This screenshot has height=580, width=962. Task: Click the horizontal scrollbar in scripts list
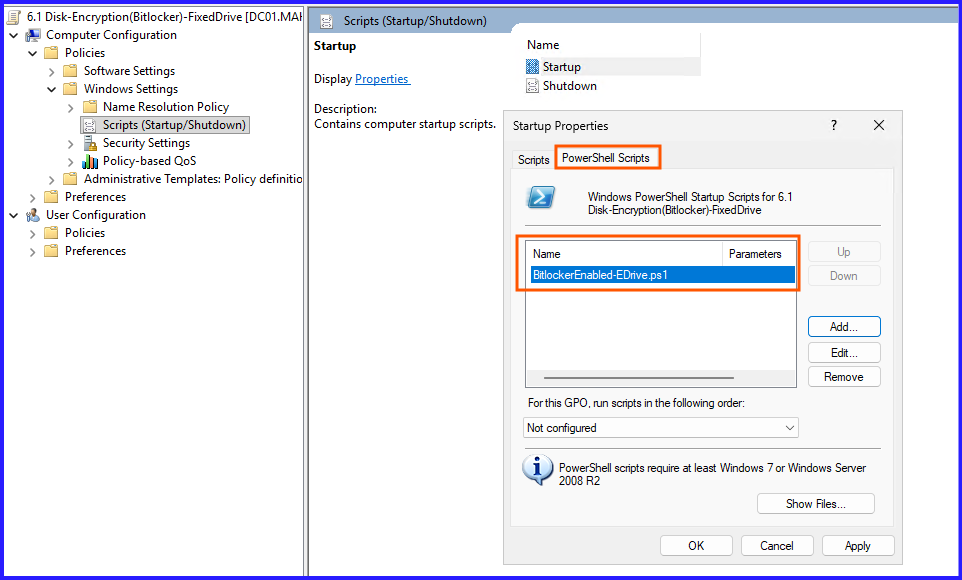click(639, 378)
